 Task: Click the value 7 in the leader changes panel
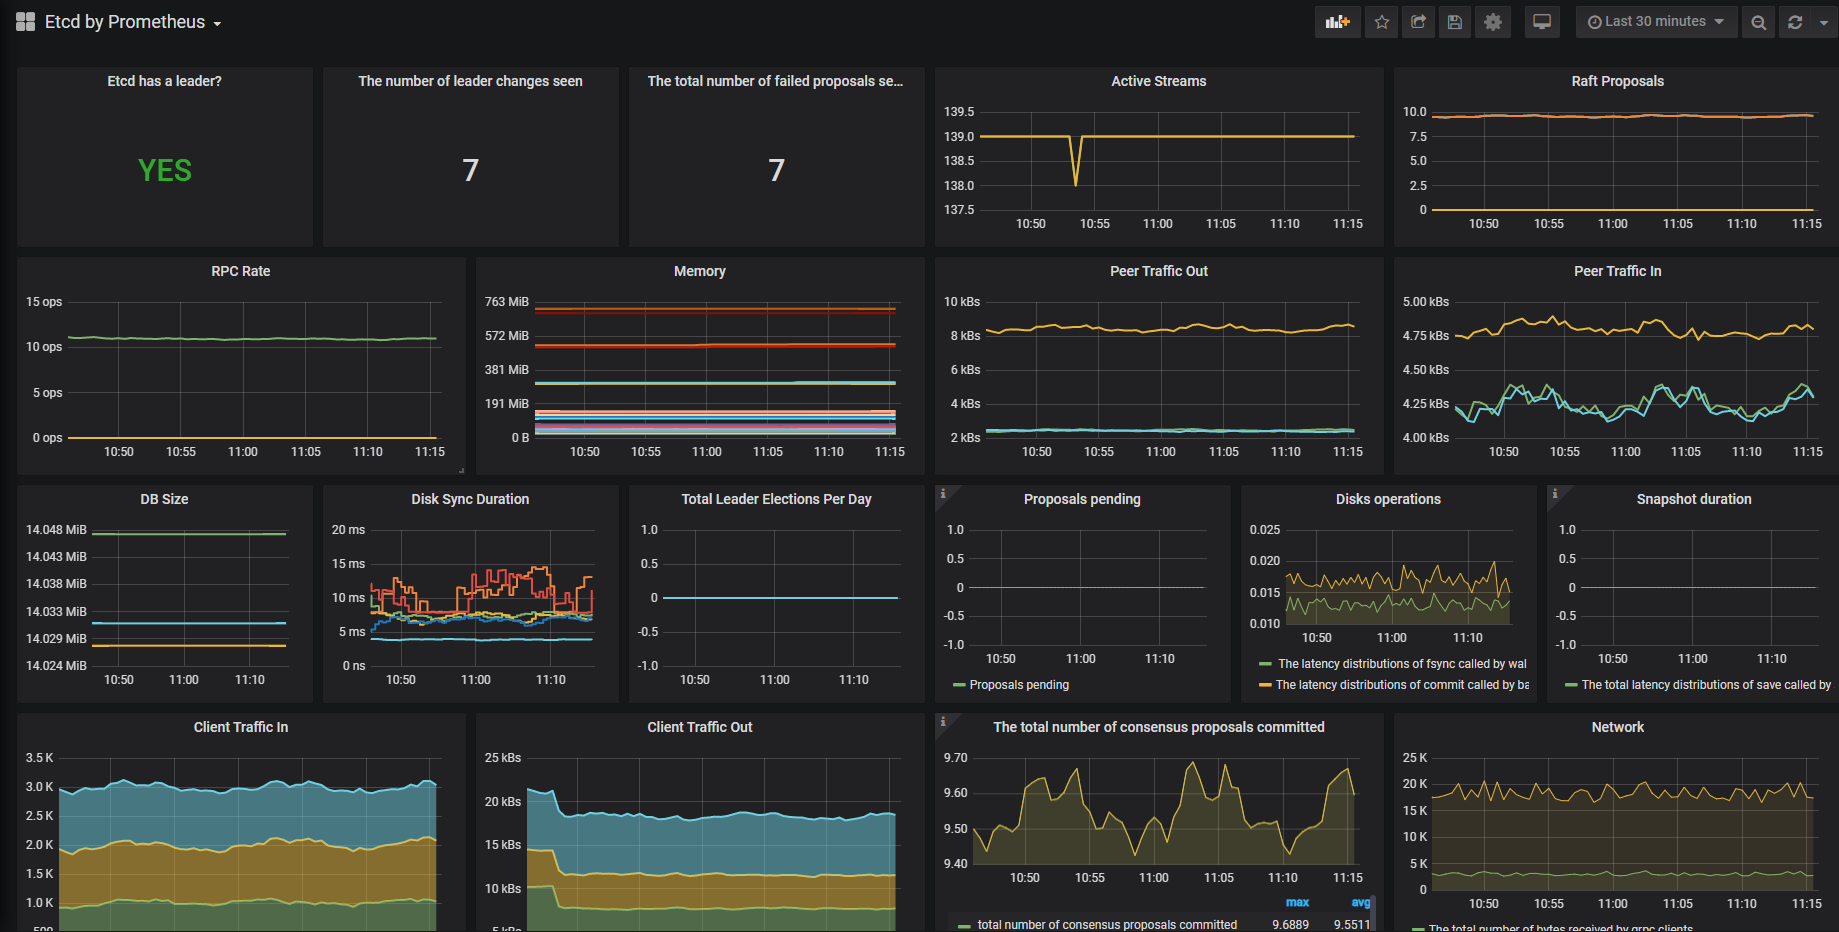click(x=470, y=171)
